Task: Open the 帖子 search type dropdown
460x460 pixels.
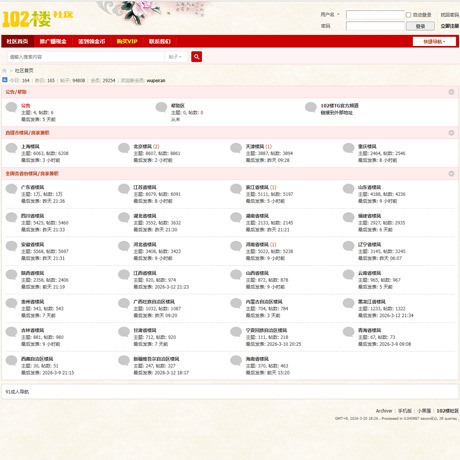Action: coord(175,57)
